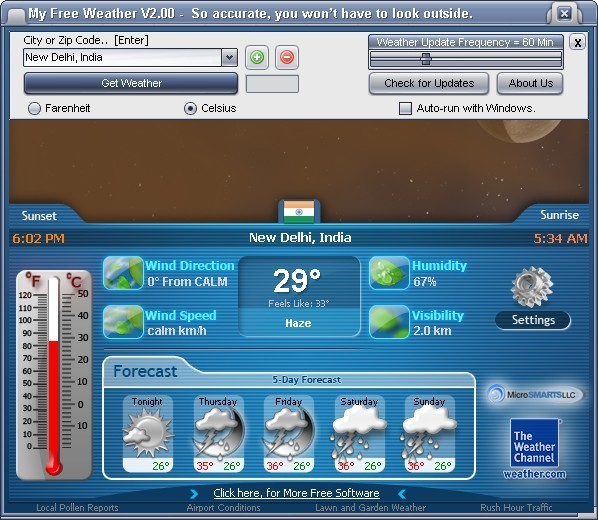Select the Celsius radio button
This screenshot has height=520, width=598.
pos(190,108)
